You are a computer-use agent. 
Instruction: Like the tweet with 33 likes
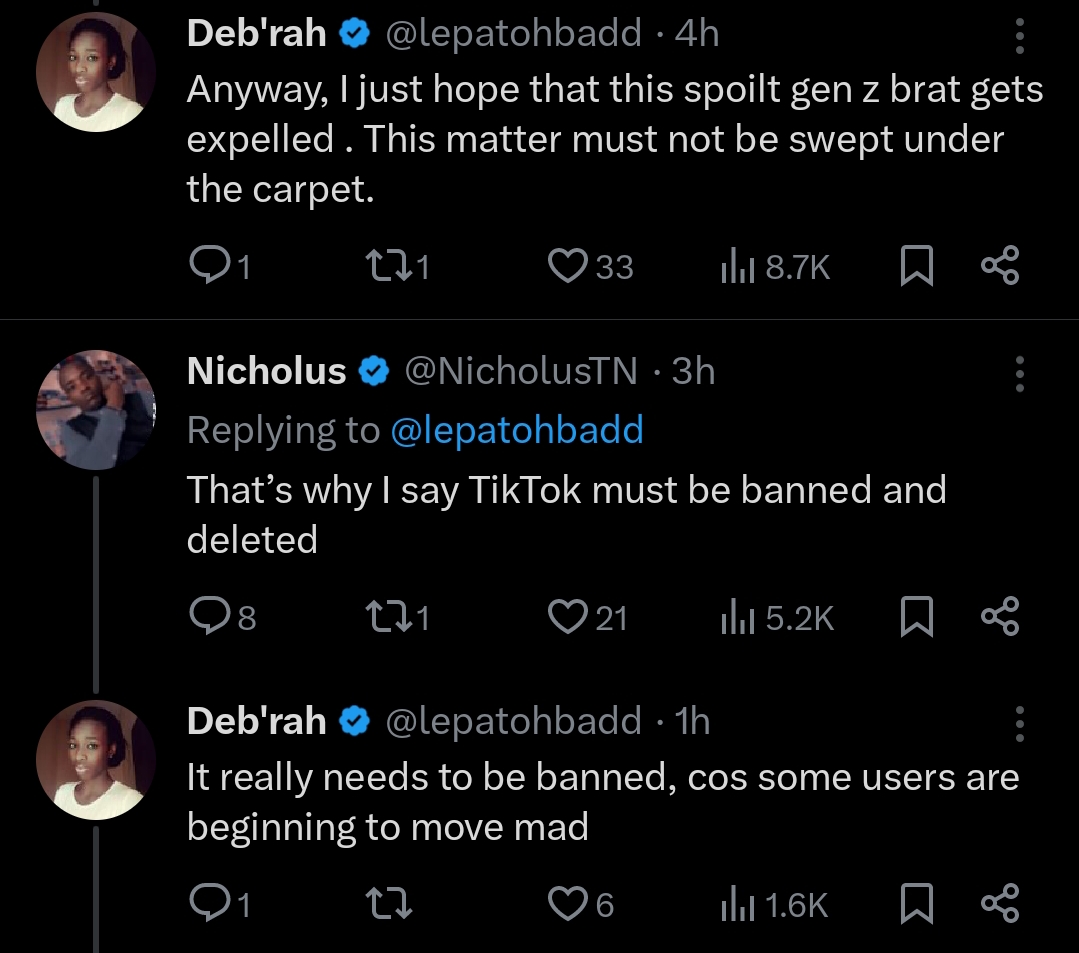point(569,265)
